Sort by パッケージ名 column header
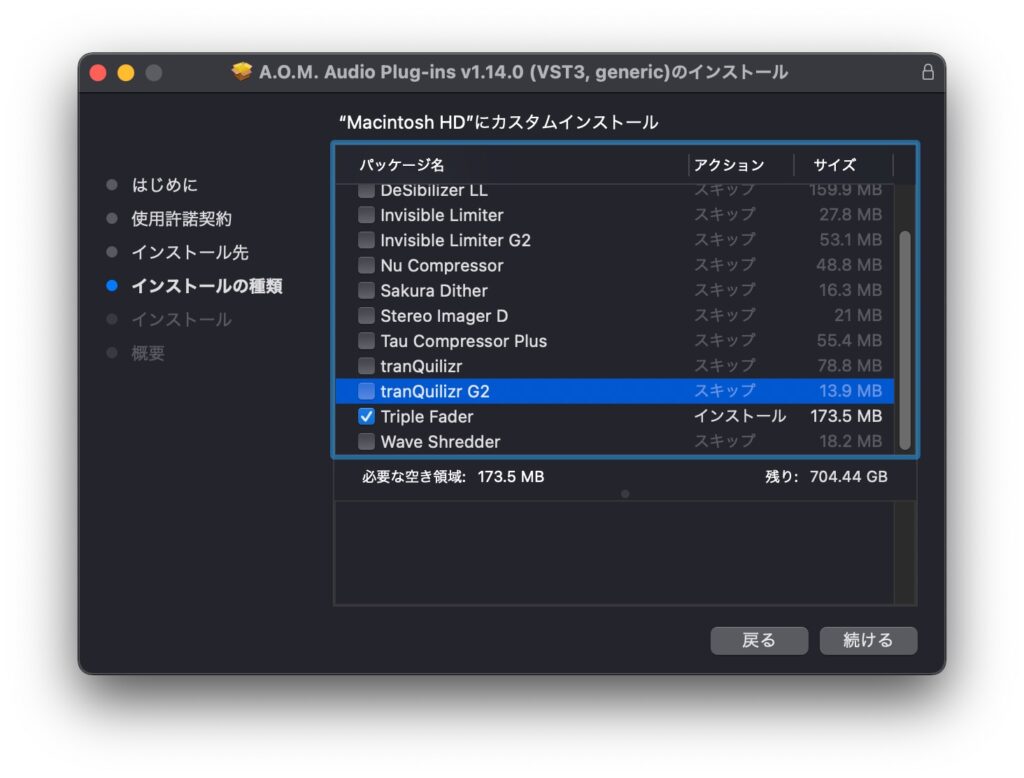Image resolution: width=1024 pixels, height=778 pixels. coord(402,165)
